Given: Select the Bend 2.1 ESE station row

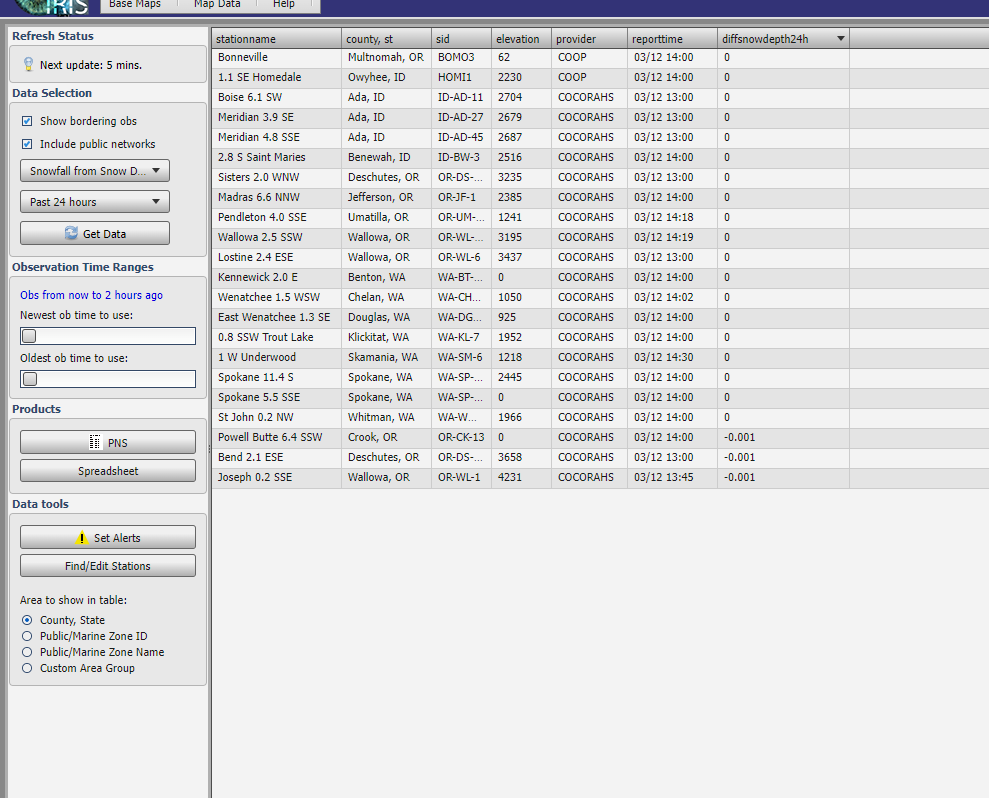Looking at the screenshot, I should [x=251, y=457].
